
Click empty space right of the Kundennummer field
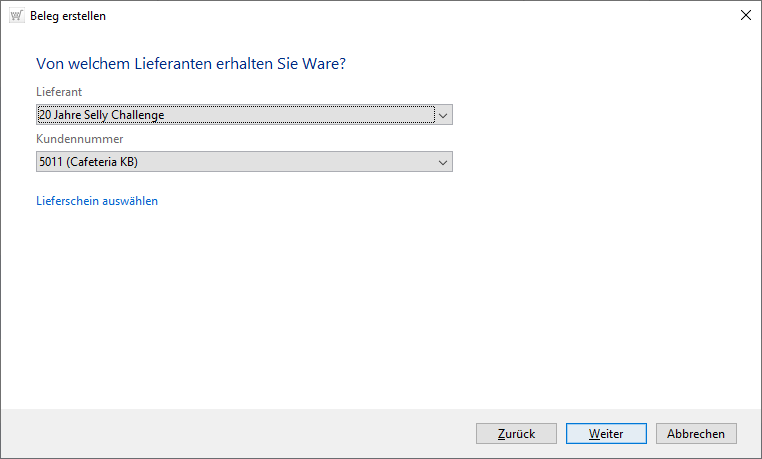pyautogui.click(x=600, y=162)
